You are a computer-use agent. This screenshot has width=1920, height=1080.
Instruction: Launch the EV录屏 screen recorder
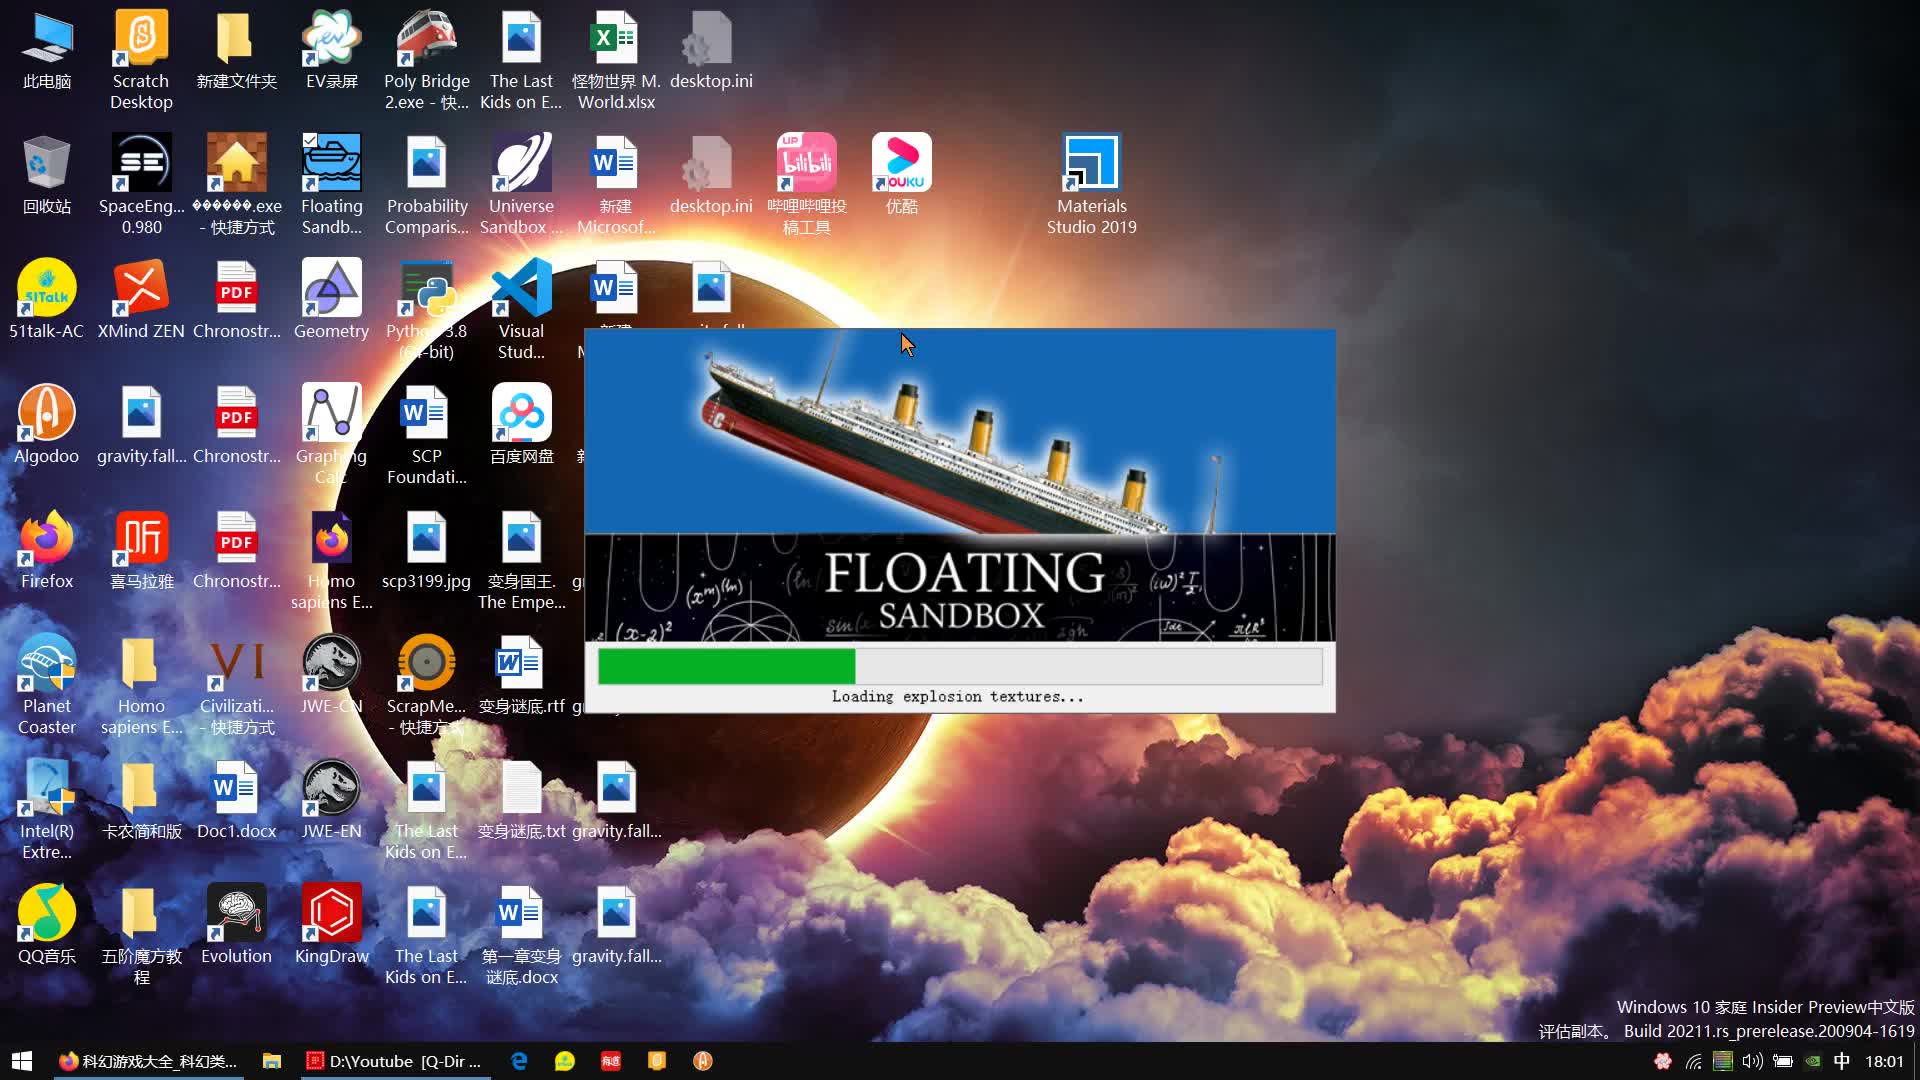pyautogui.click(x=331, y=50)
